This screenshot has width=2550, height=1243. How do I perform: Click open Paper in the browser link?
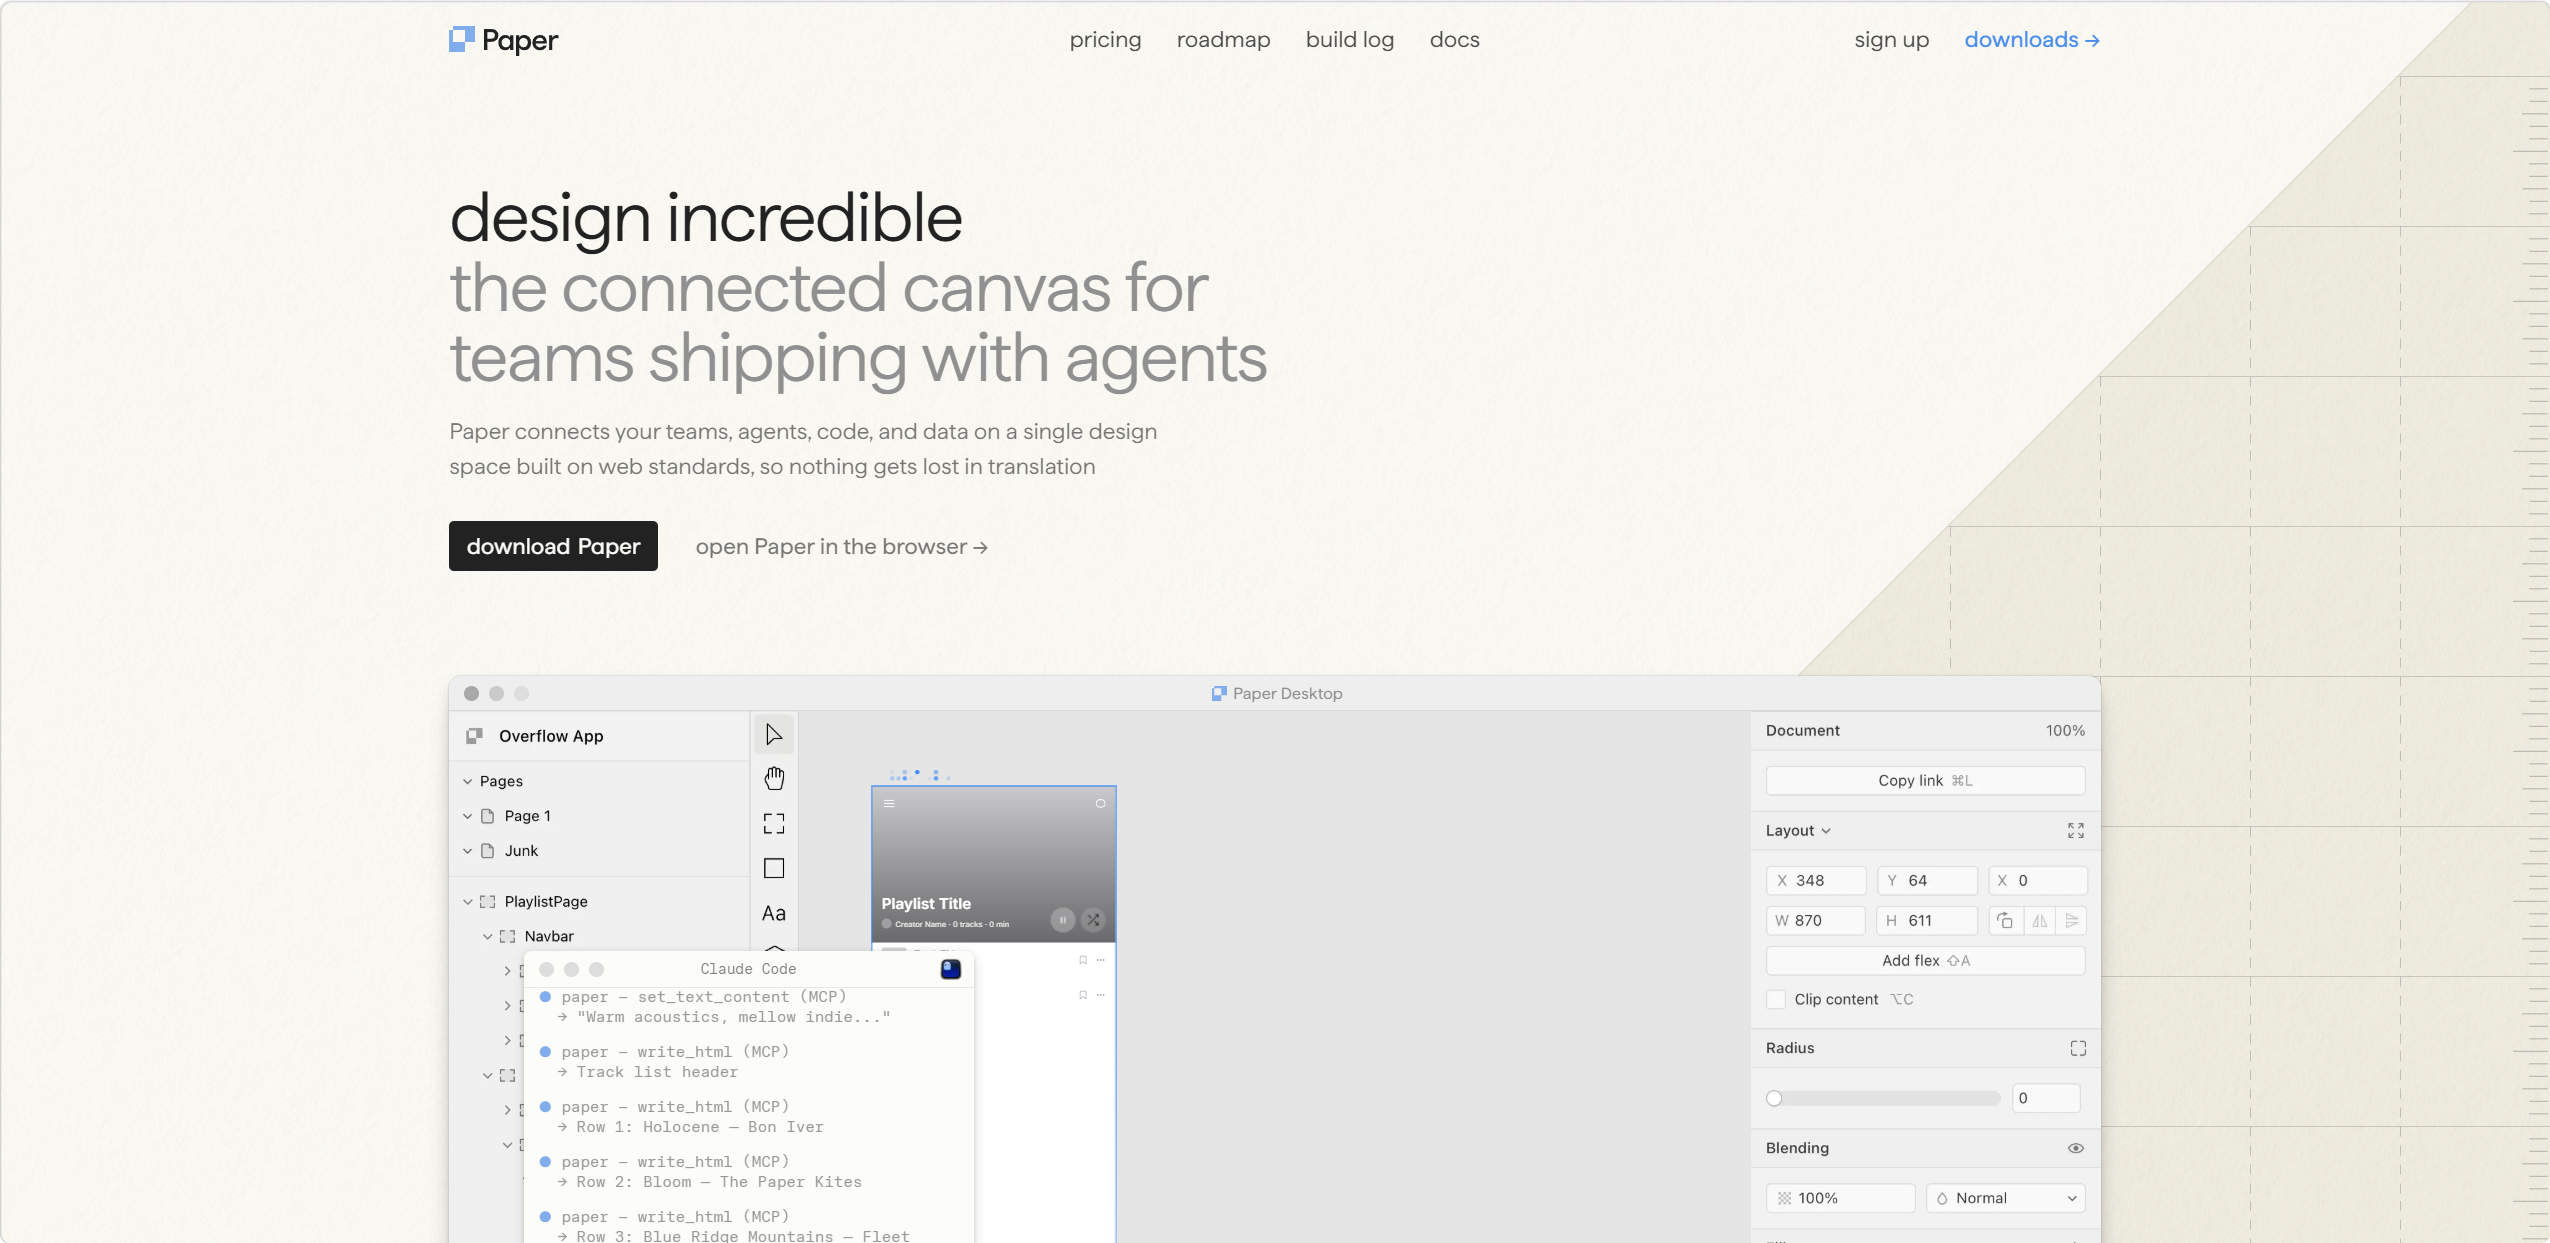842,547
